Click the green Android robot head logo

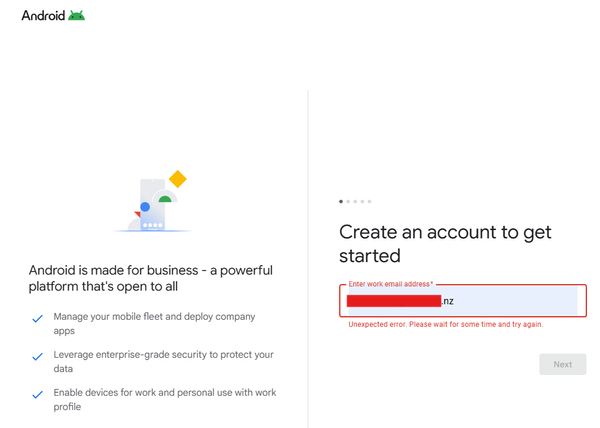(77, 15)
